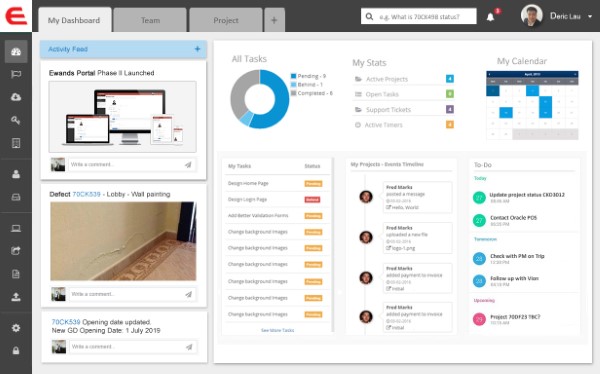This screenshot has height=374, width=600.
Task: Open notifications bell icon
Action: click(x=490, y=17)
